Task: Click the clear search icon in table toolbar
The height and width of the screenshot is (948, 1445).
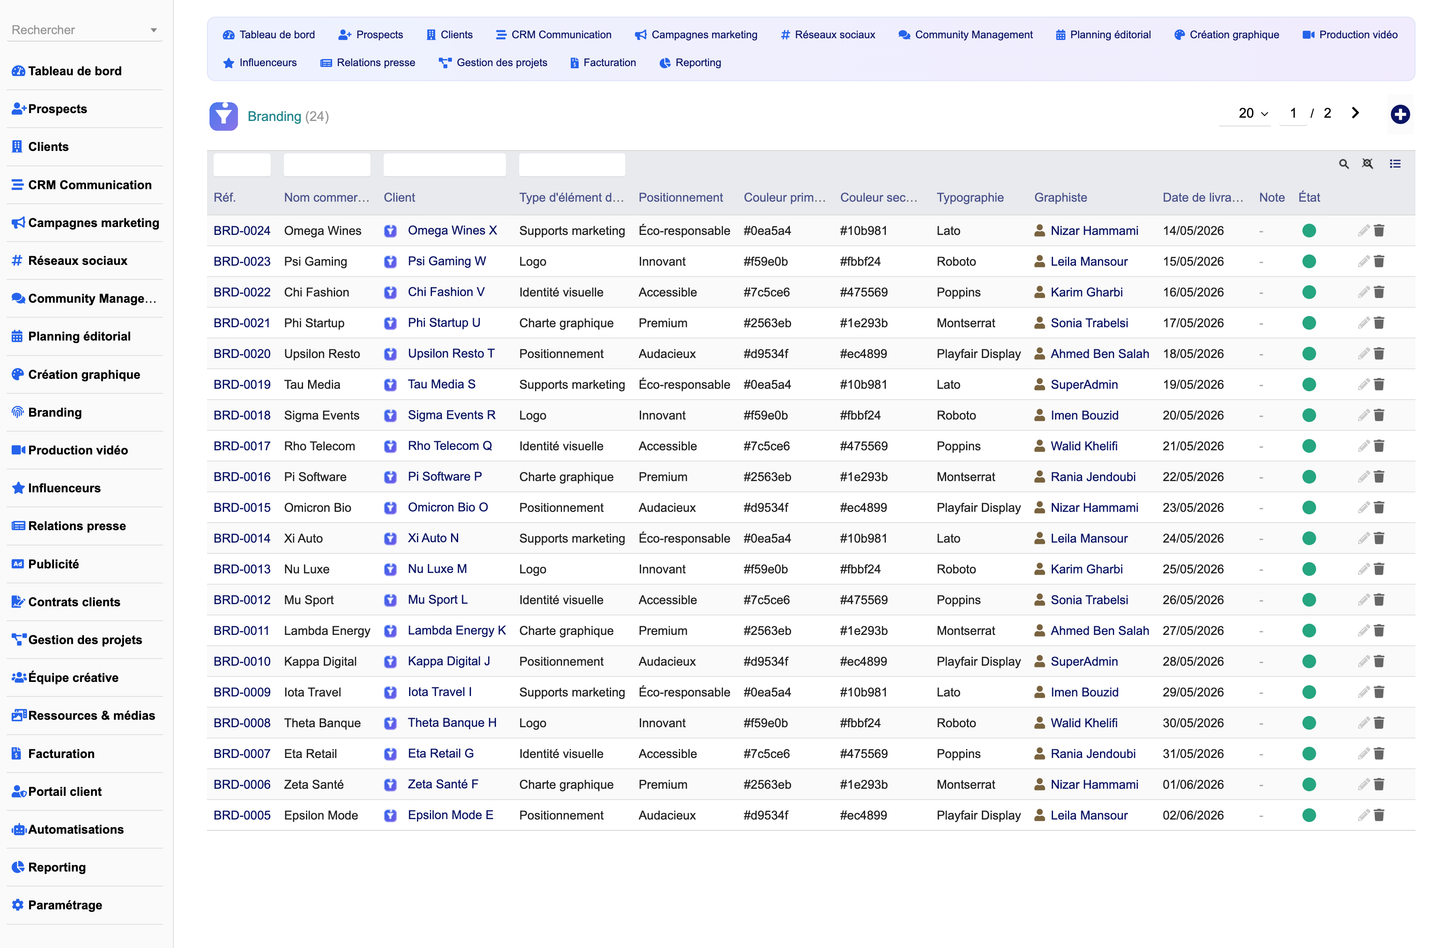Action: [1368, 164]
